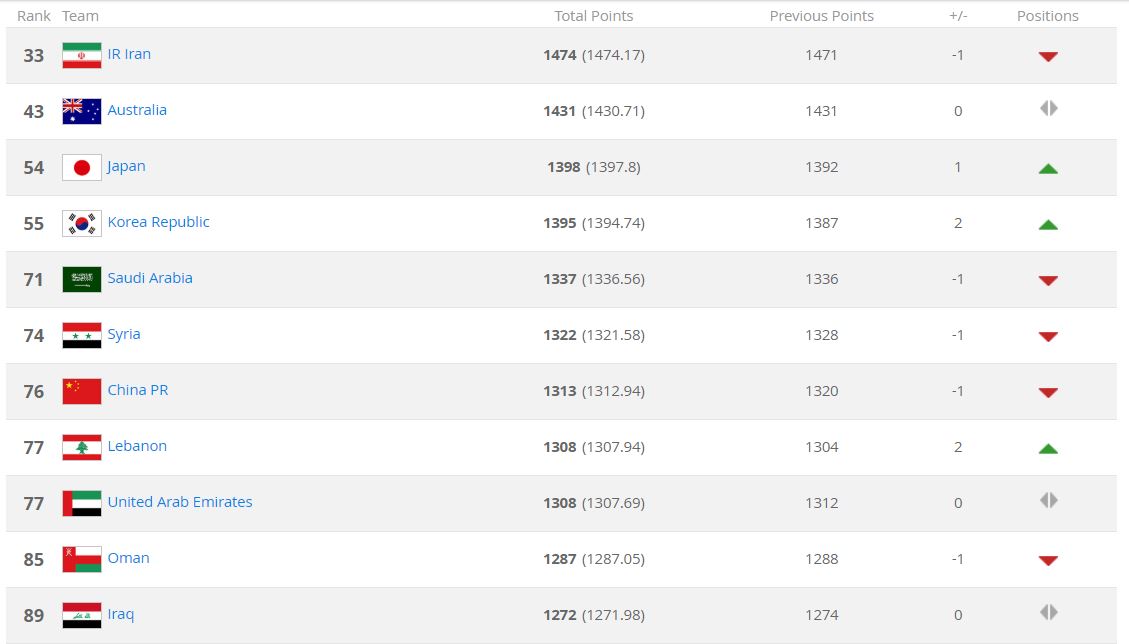Click the Japan flag icon
The width and height of the screenshot is (1129, 644).
pyautogui.click(x=81, y=167)
